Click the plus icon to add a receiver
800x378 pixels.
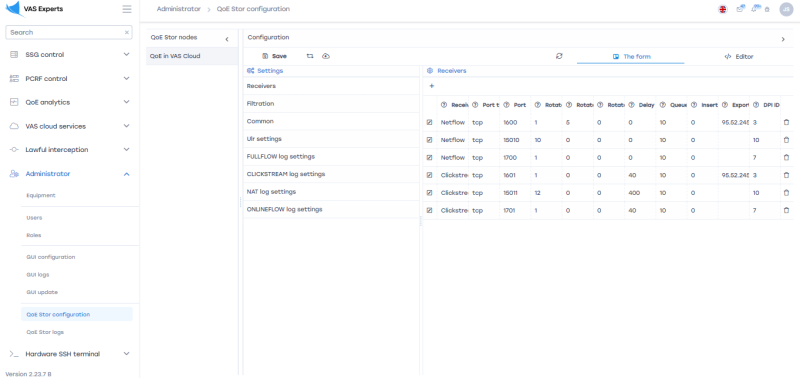pyautogui.click(x=432, y=86)
